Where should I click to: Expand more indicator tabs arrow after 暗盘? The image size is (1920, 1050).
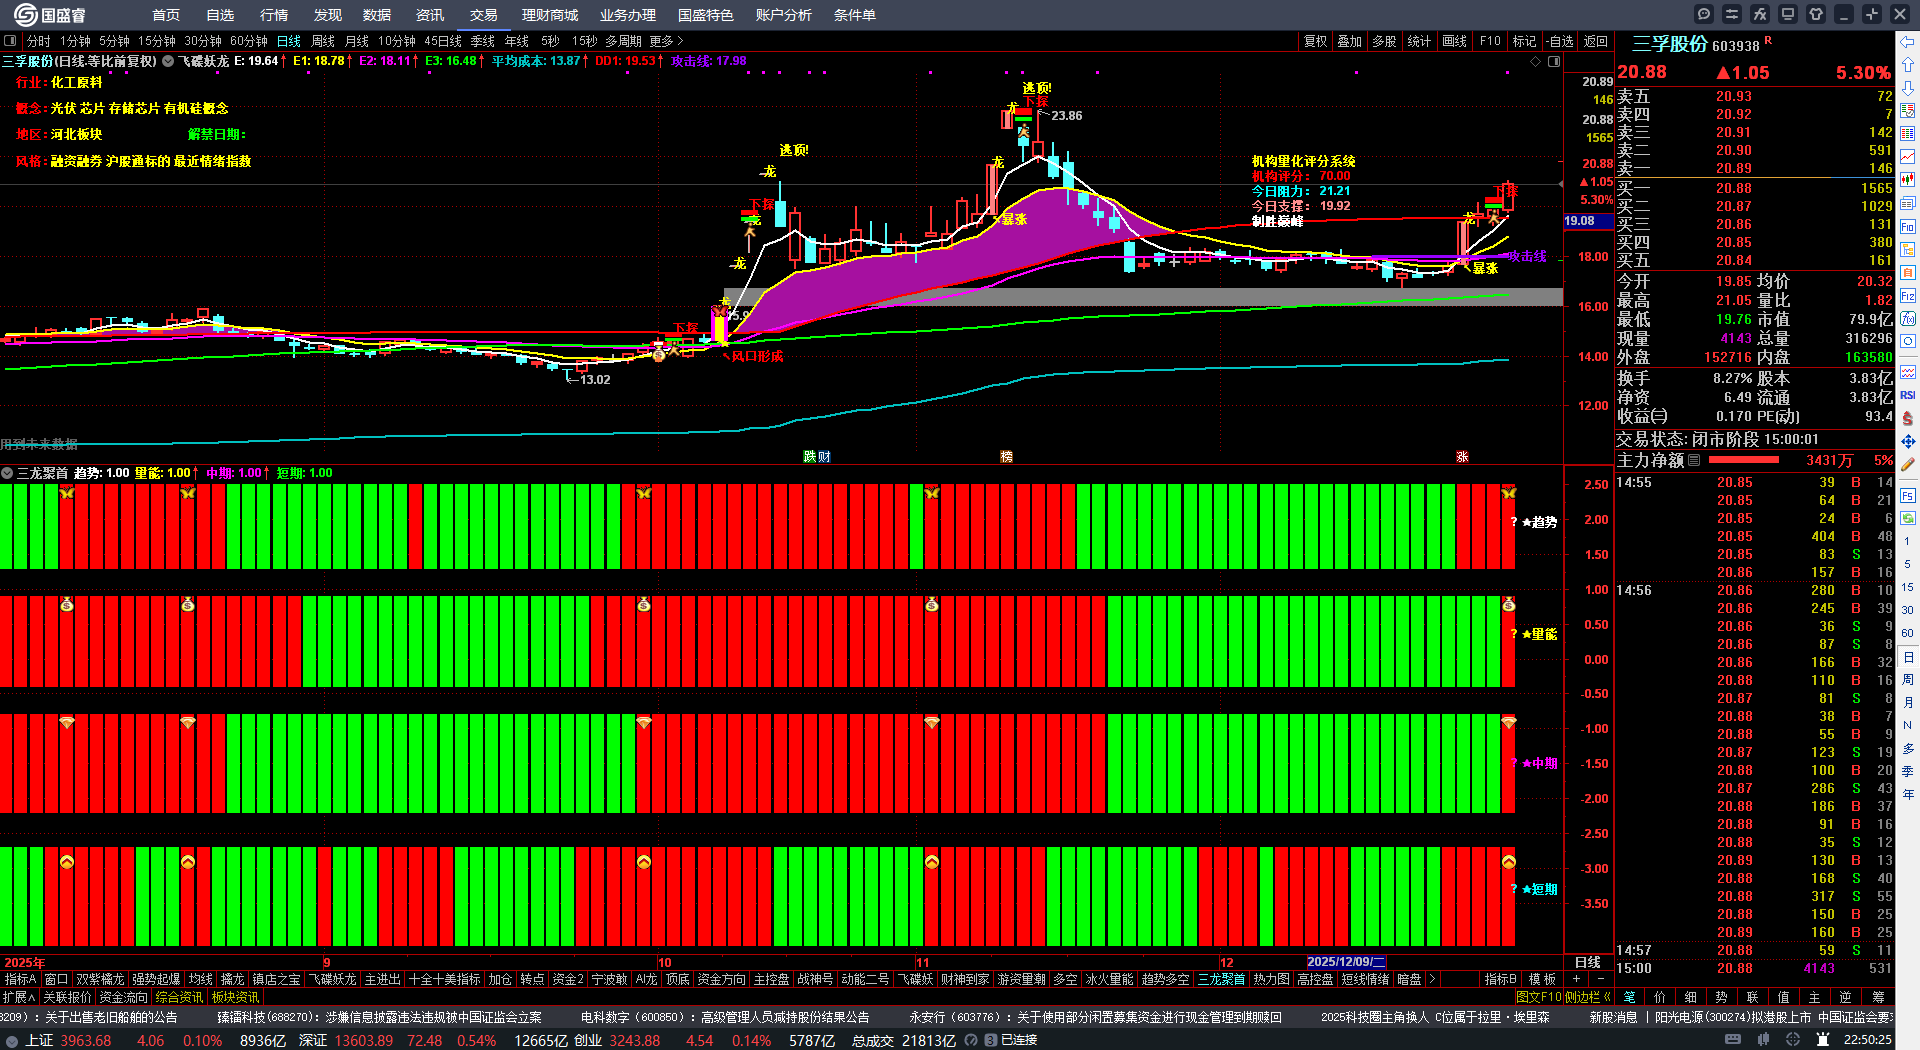[x=1432, y=979]
